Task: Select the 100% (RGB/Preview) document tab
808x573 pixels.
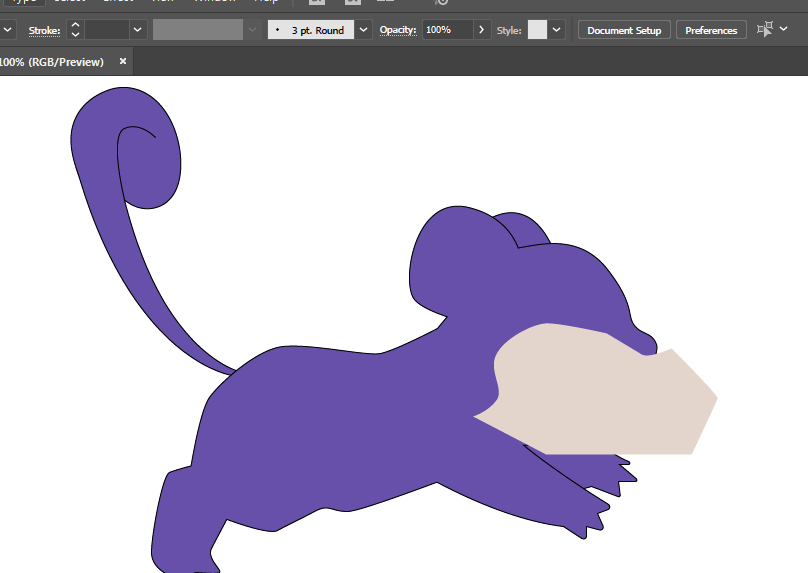Action: click(52, 62)
